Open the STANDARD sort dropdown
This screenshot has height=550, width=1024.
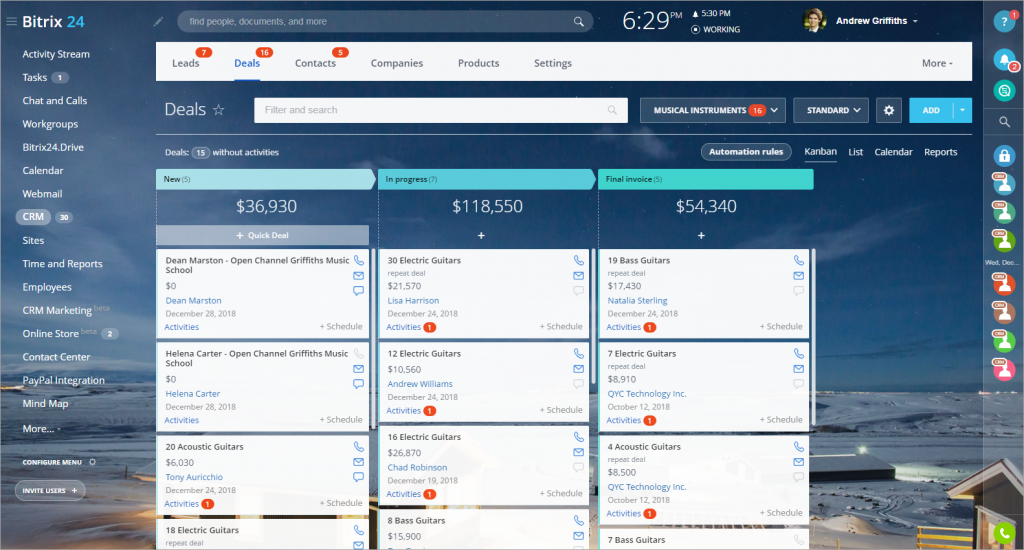pyautogui.click(x=831, y=110)
